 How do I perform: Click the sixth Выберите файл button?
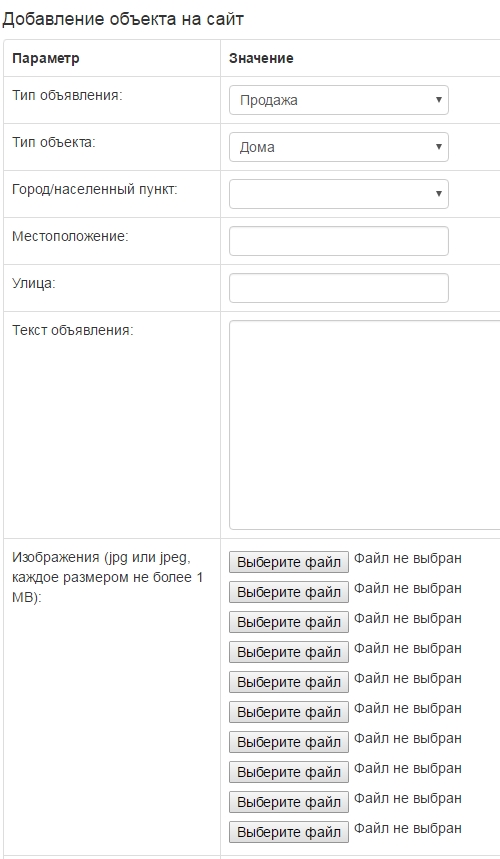(289, 712)
